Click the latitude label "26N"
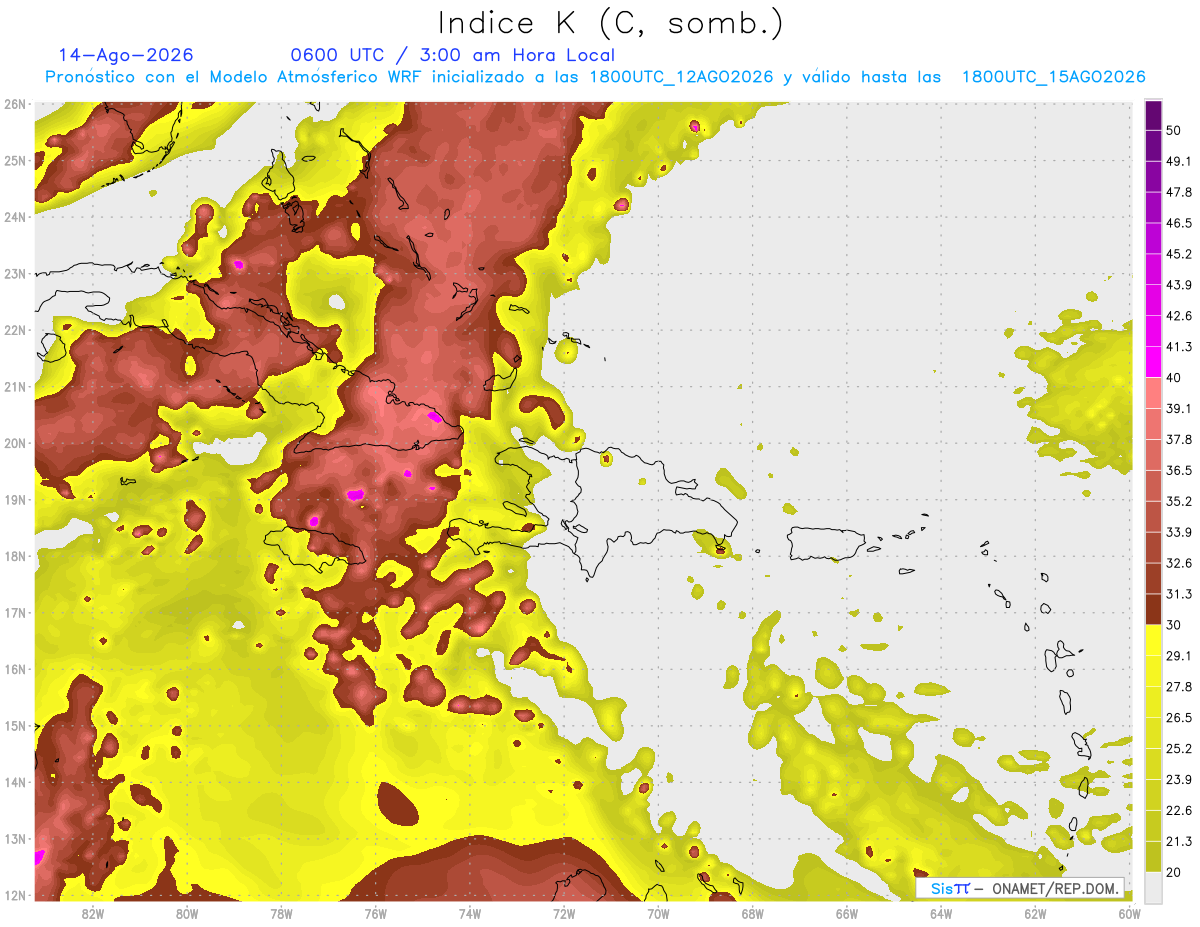1200x927 pixels. pos(14,104)
